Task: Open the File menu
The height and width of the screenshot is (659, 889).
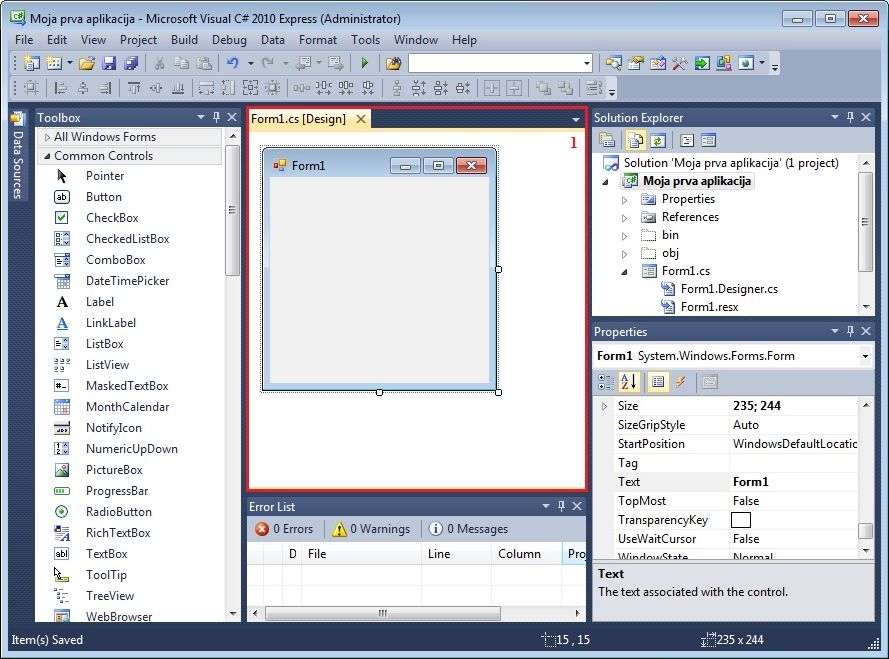Action: [x=24, y=40]
